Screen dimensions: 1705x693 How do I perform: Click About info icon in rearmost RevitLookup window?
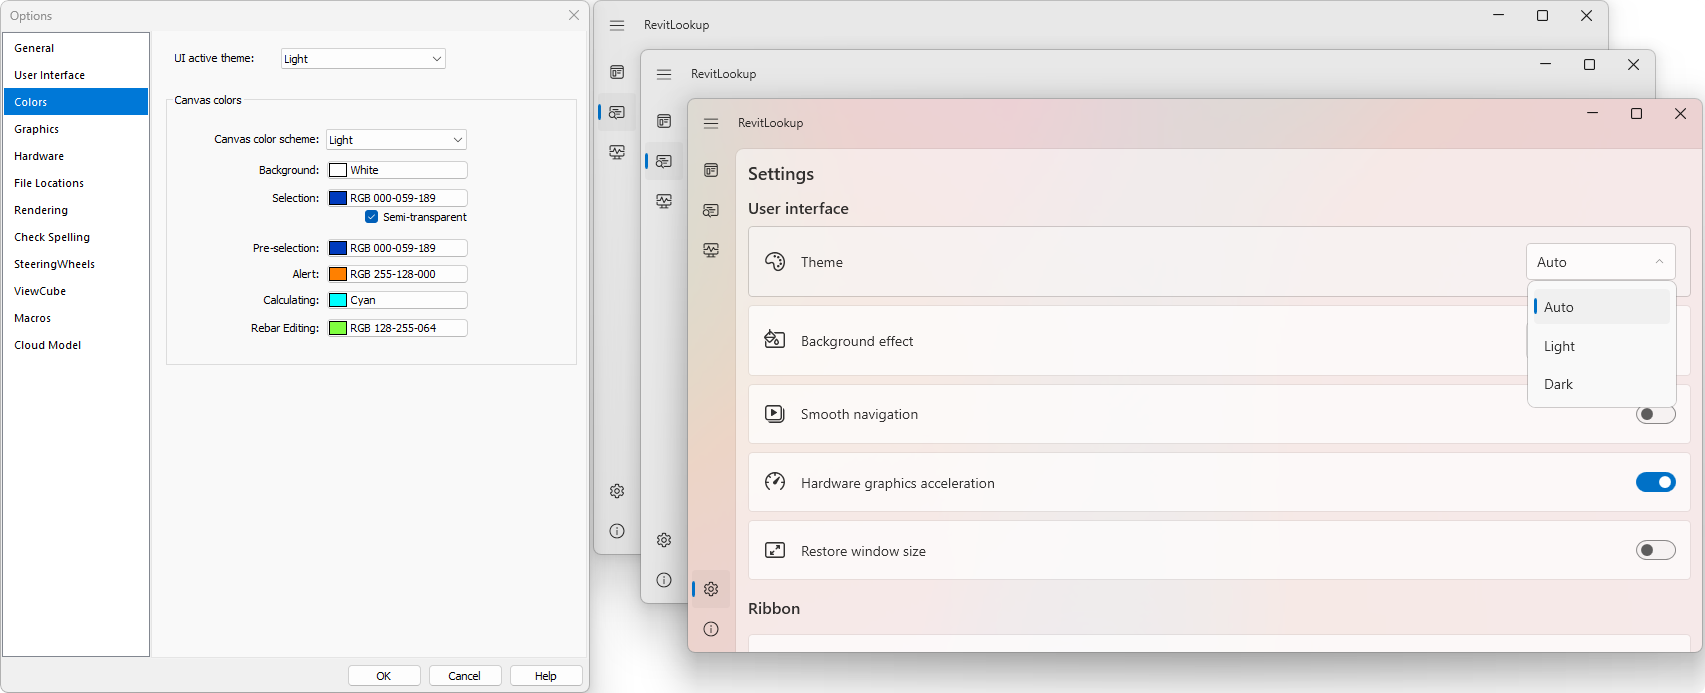click(x=617, y=531)
